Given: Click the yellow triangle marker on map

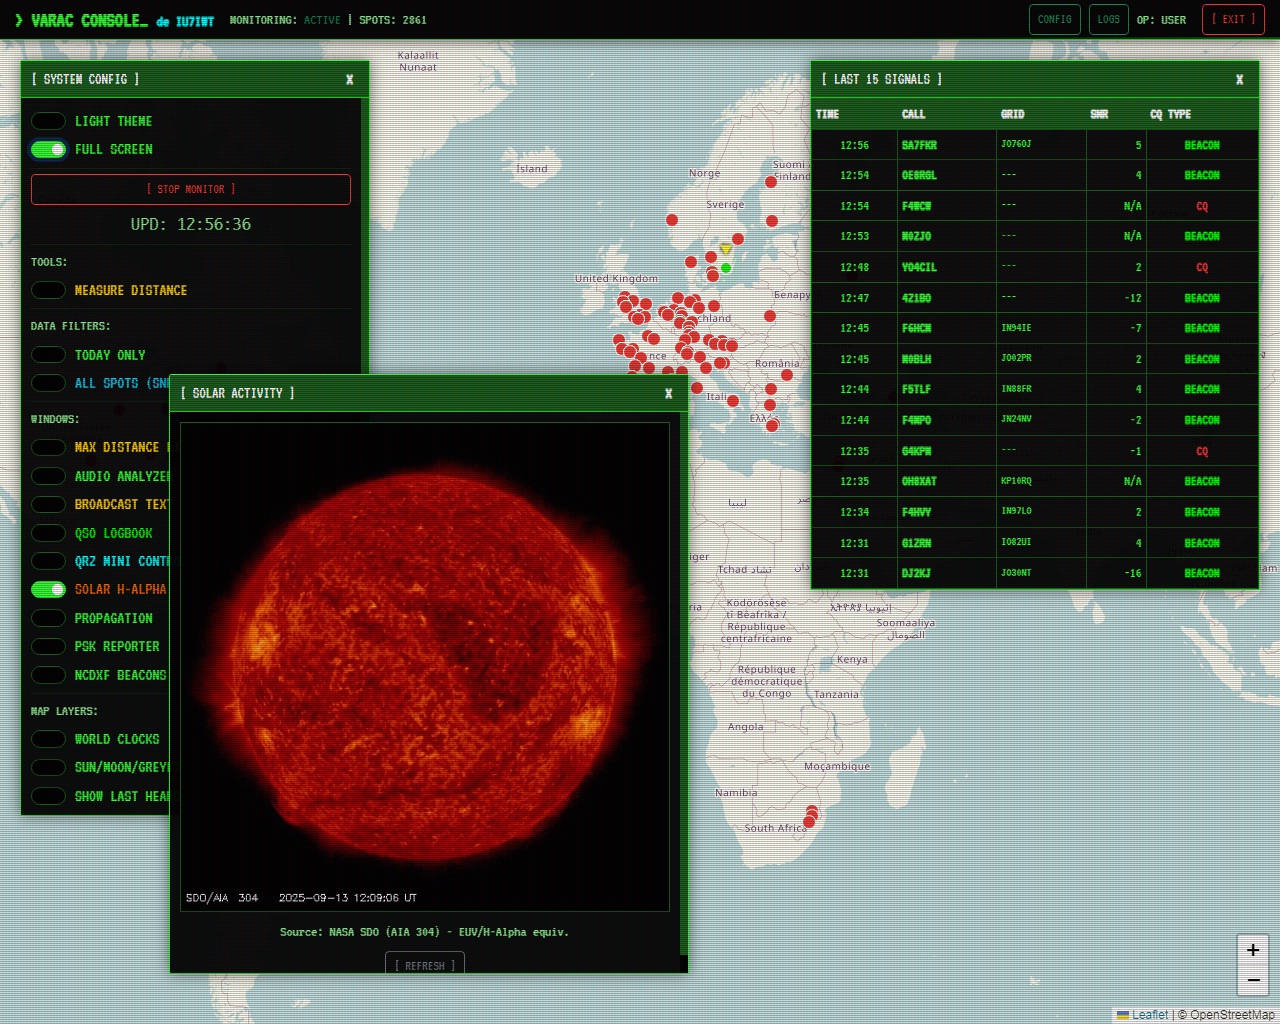Looking at the screenshot, I should pos(725,250).
